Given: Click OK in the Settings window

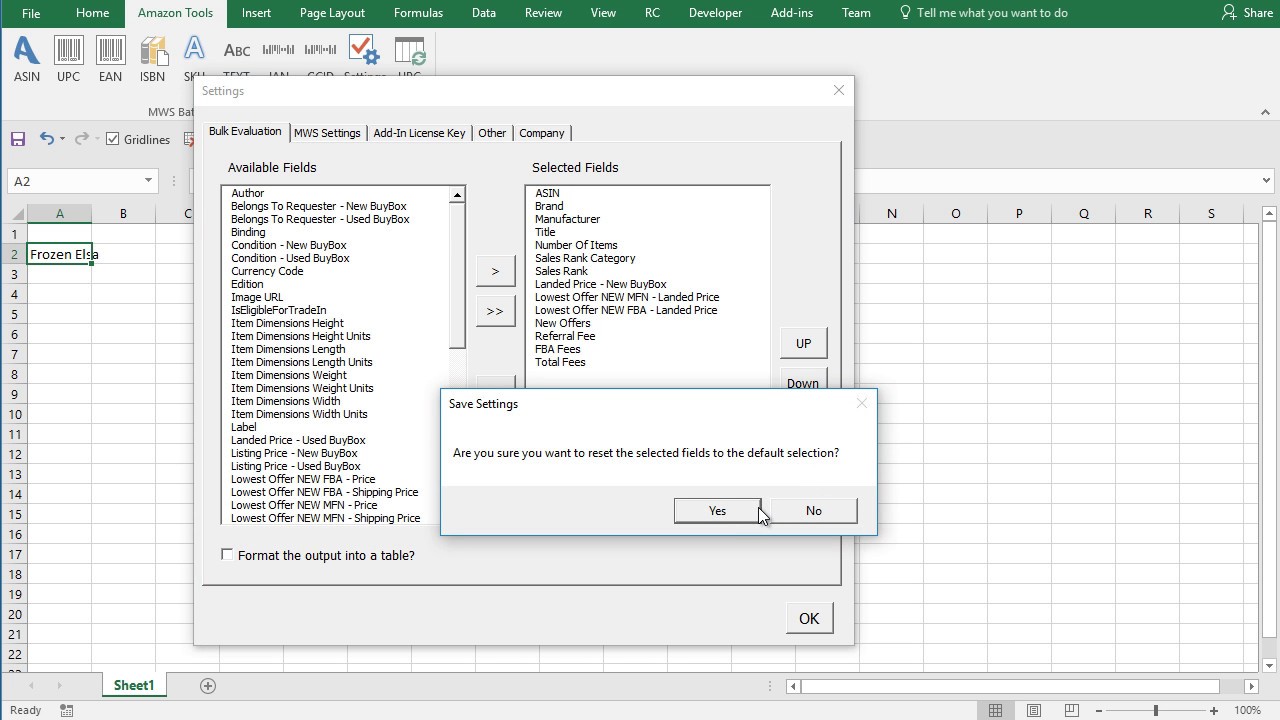Looking at the screenshot, I should tap(809, 618).
